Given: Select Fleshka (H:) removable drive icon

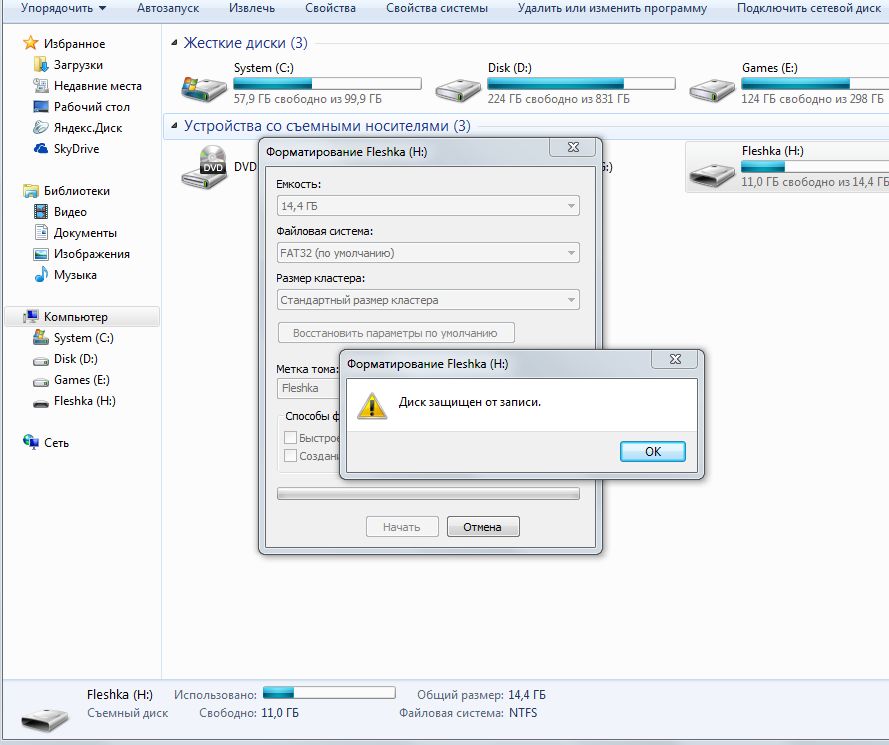Looking at the screenshot, I should pyautogui.click(x=712, y=175).
